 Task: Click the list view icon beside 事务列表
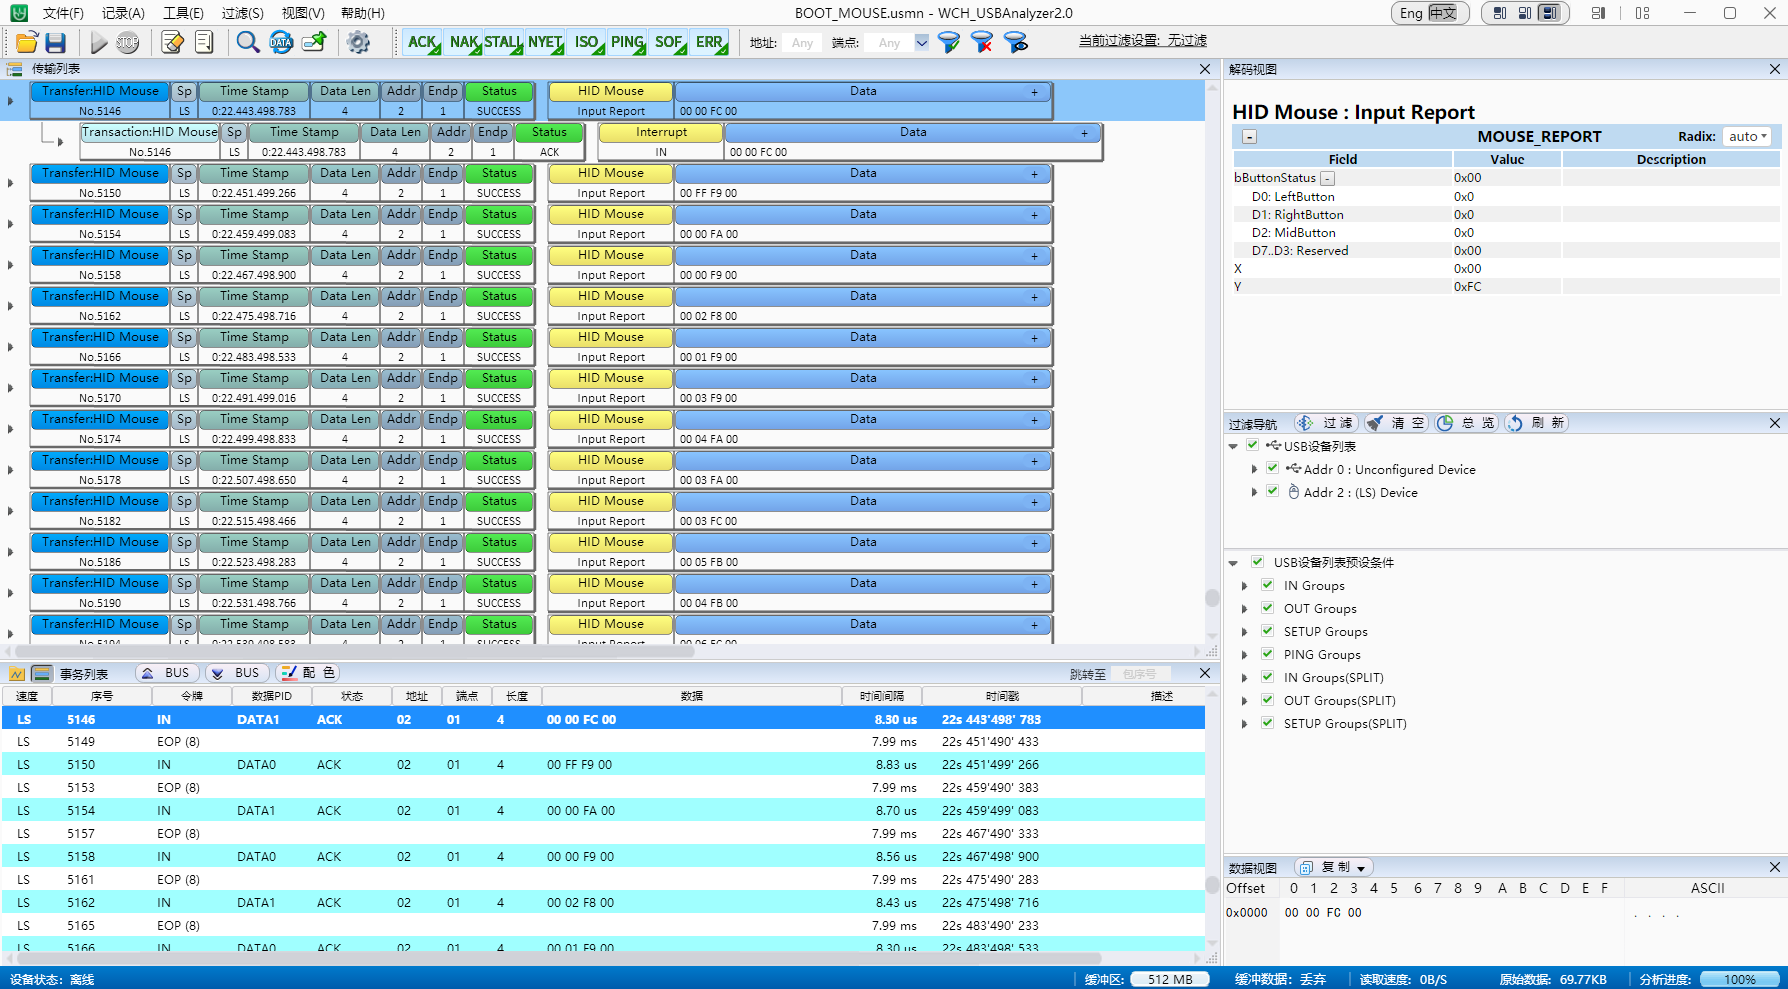click(42, 673)
